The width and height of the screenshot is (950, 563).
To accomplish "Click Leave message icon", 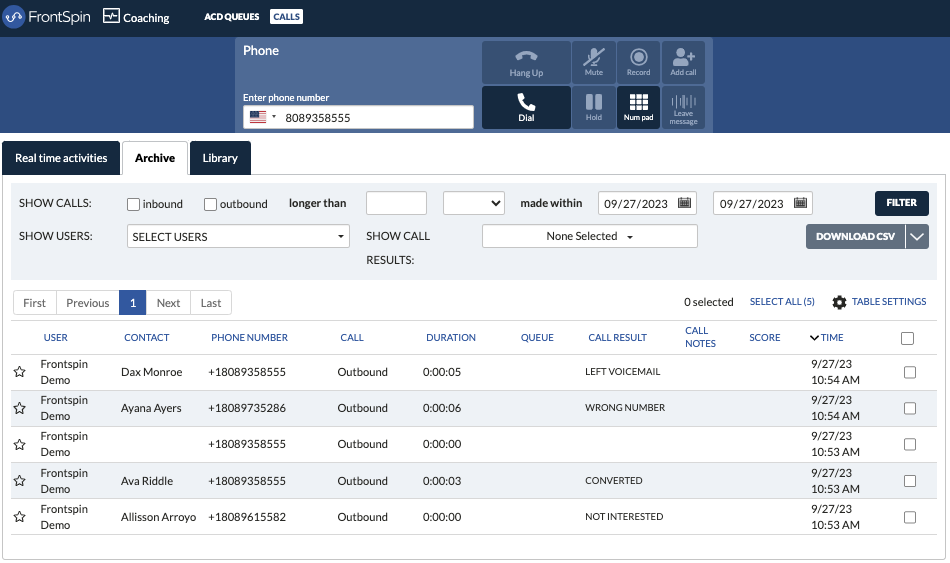I will pos(683,101).
